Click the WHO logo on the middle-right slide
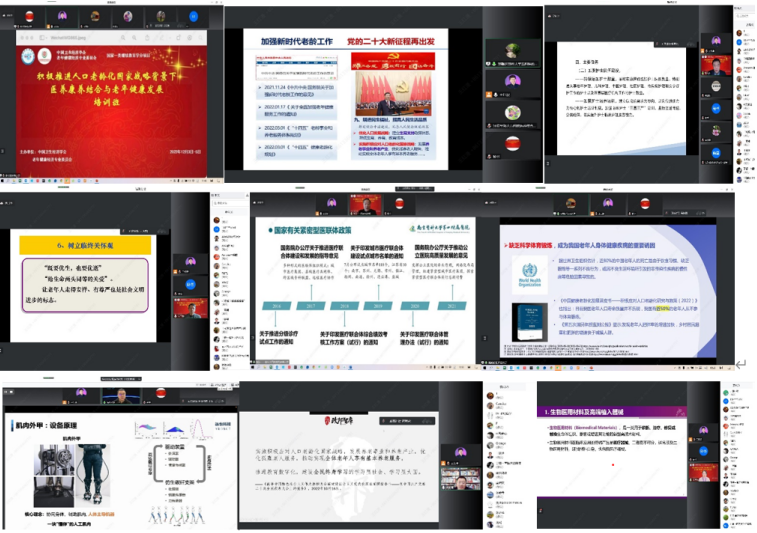This screenshot has height=533, width=757. [530, 273]
